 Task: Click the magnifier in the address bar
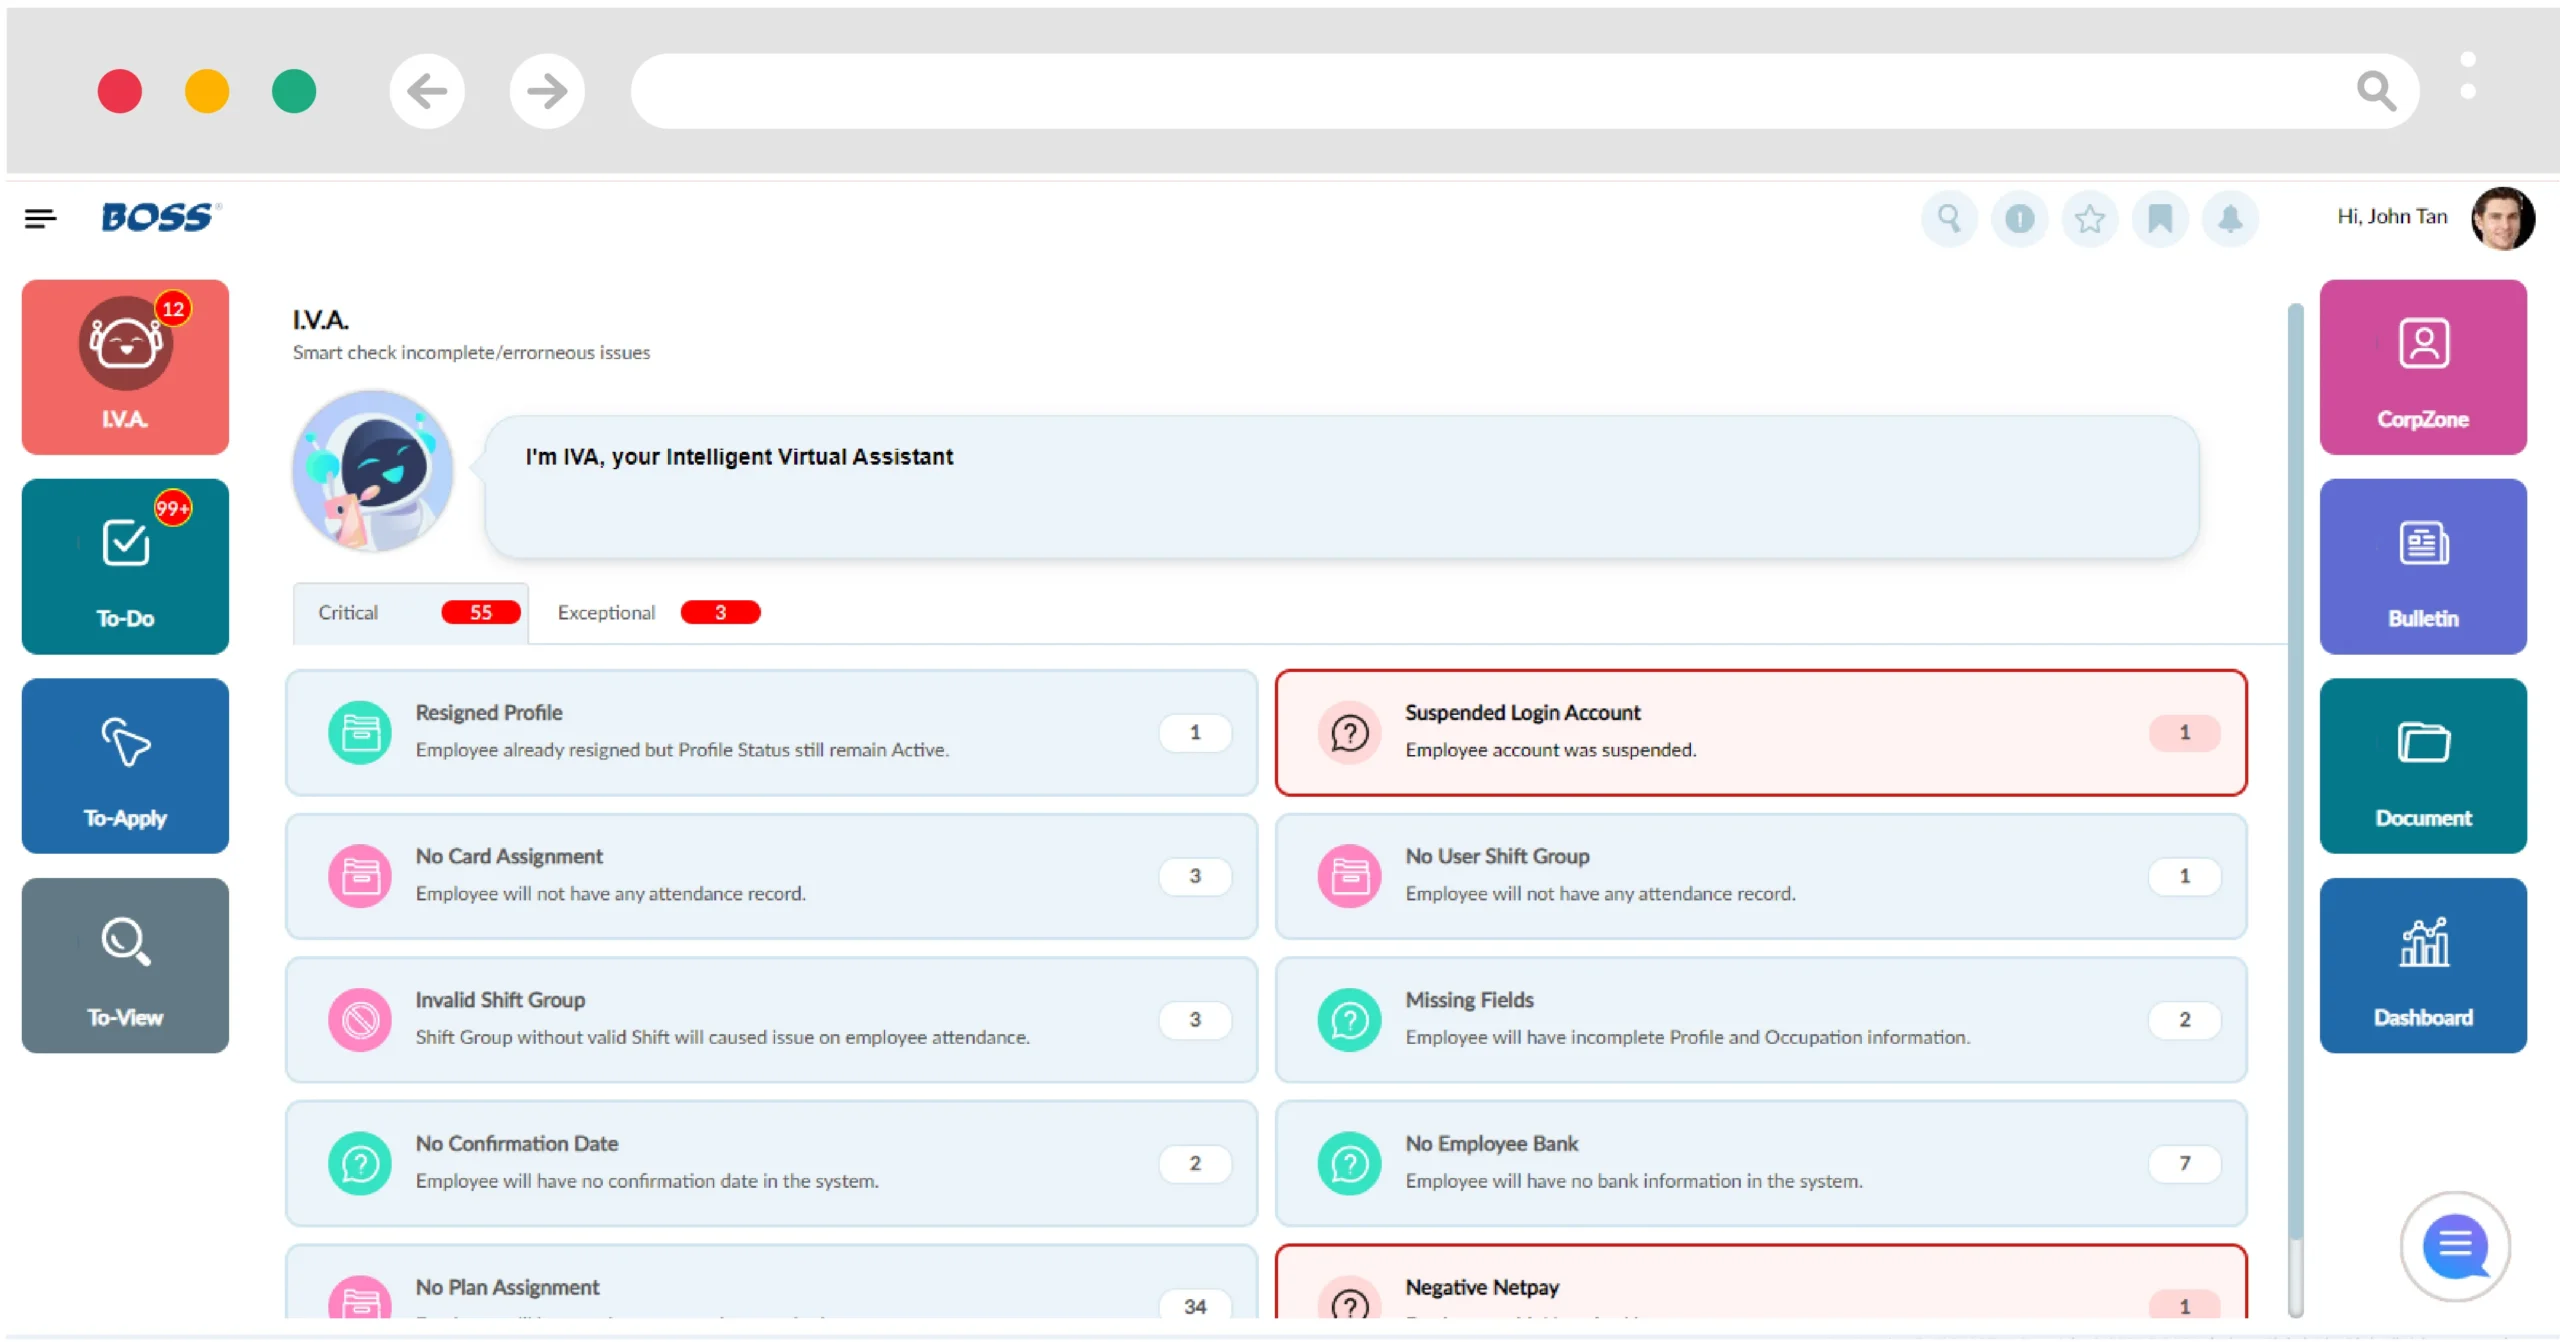[2376, 91]
